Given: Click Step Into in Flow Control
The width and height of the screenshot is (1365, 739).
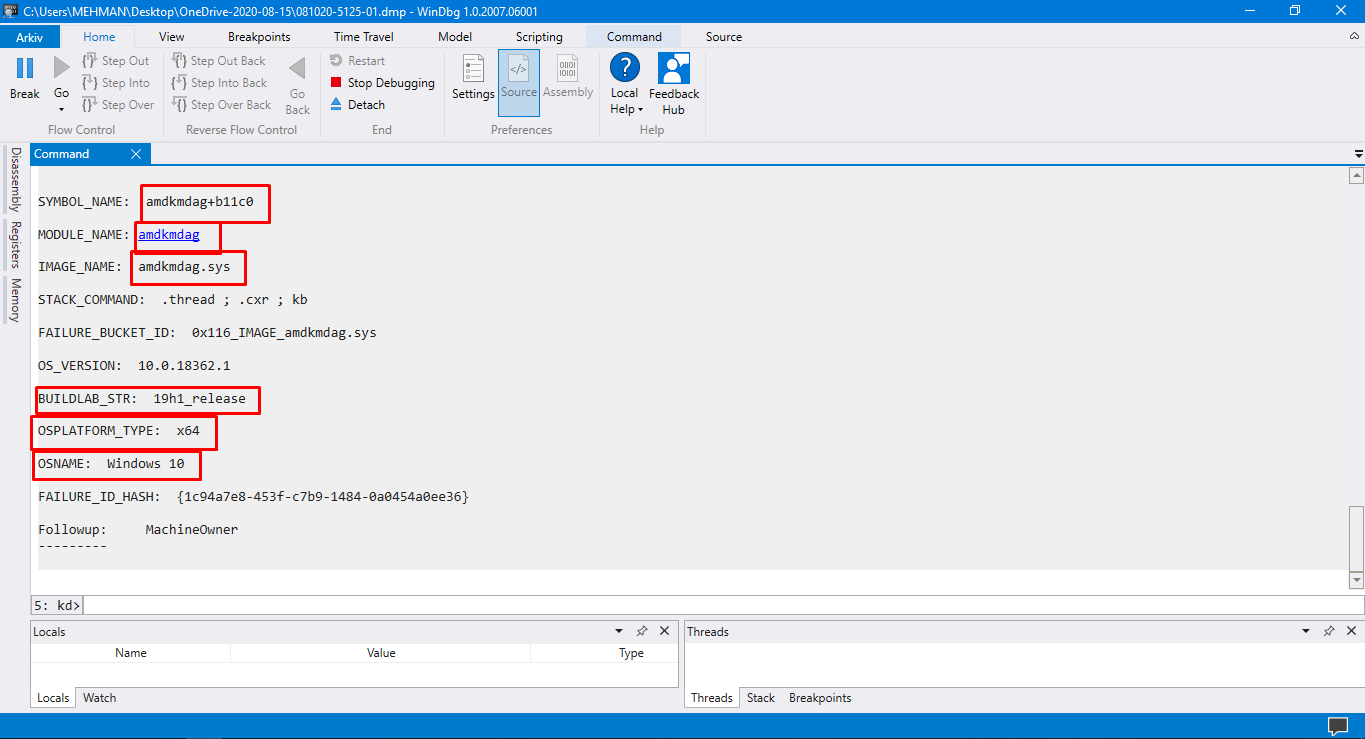Looking at the screenshot, I should [x=116, y=83].
